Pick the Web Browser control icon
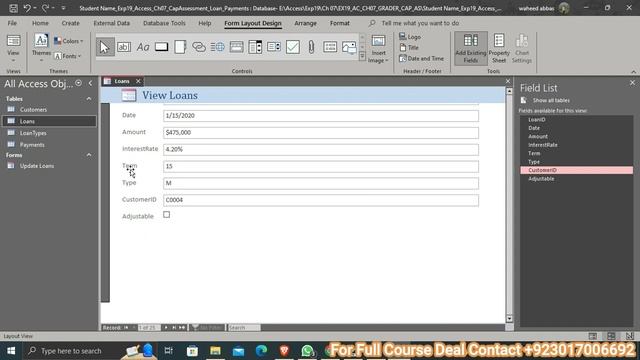This screenshot has width=640, height=360. point(218,47)
